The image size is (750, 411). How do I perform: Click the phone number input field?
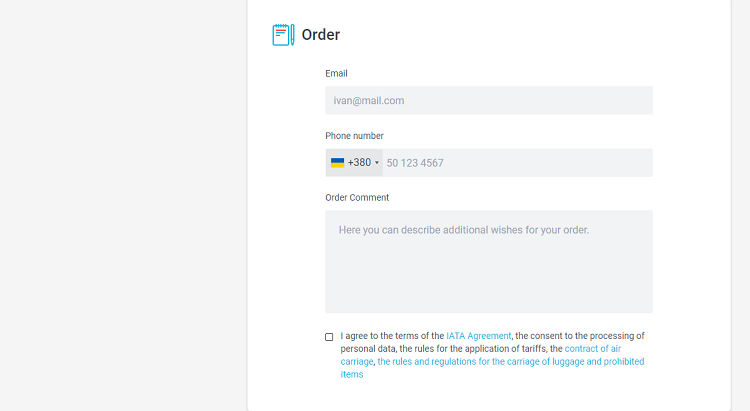pyautogui.click(x=518, y=163)
